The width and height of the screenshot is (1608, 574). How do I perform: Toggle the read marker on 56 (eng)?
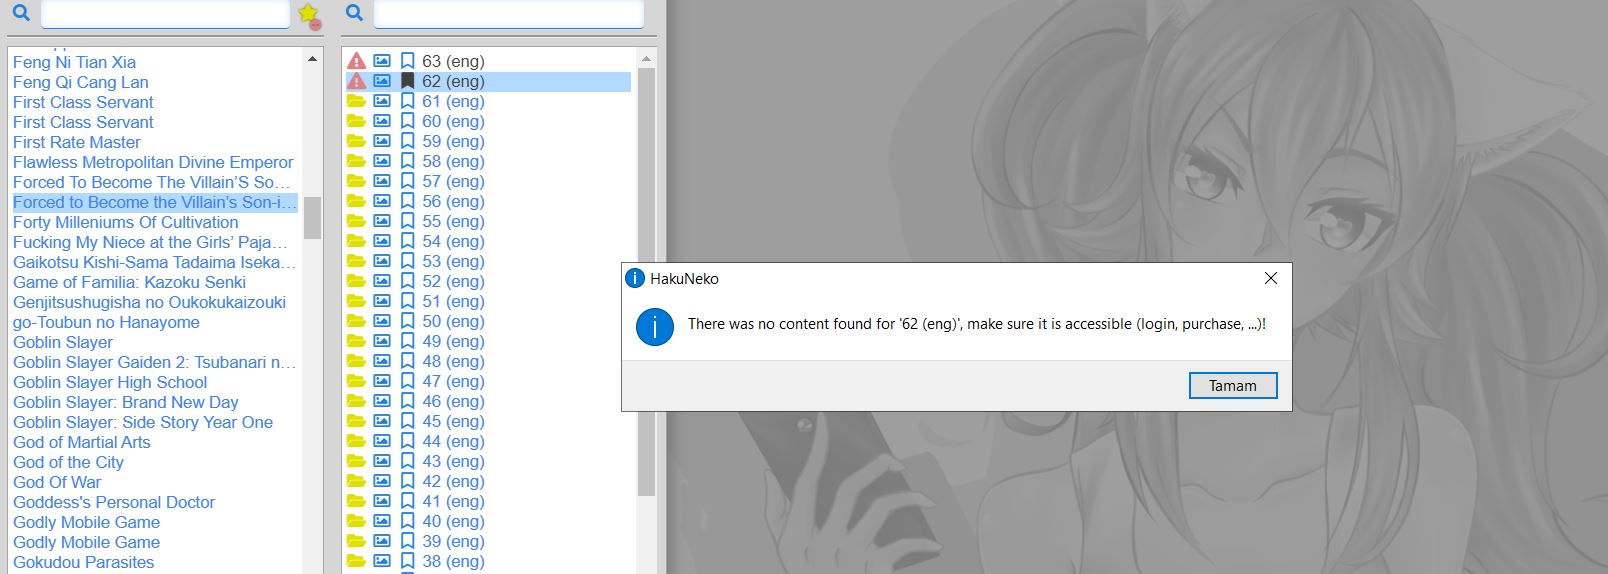point(407,201)
